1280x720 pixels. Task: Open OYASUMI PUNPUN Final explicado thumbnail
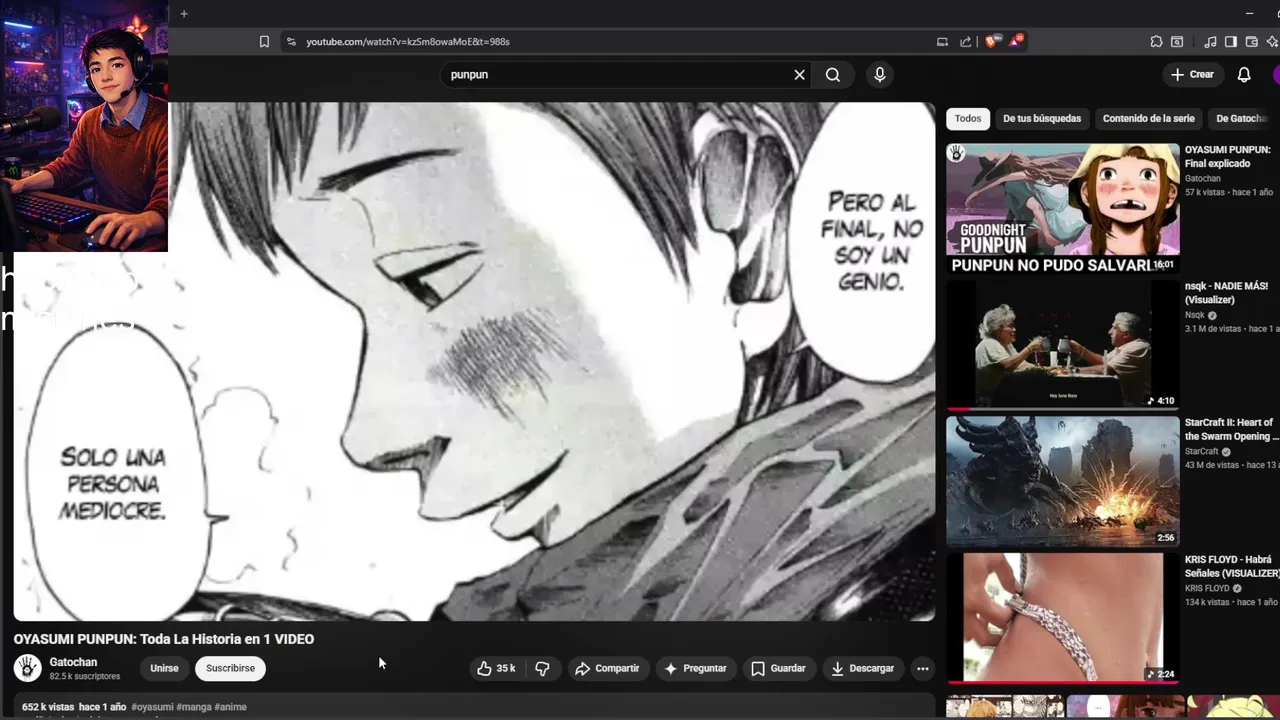click(x=1063, y=208)
